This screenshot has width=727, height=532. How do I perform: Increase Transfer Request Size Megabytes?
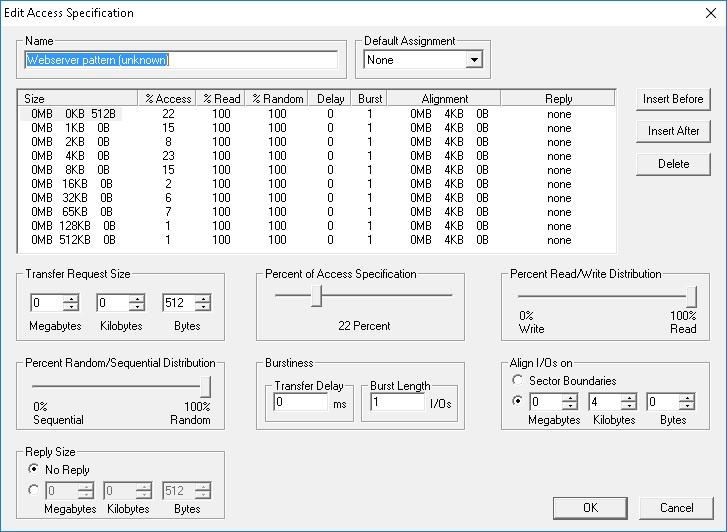70,299
